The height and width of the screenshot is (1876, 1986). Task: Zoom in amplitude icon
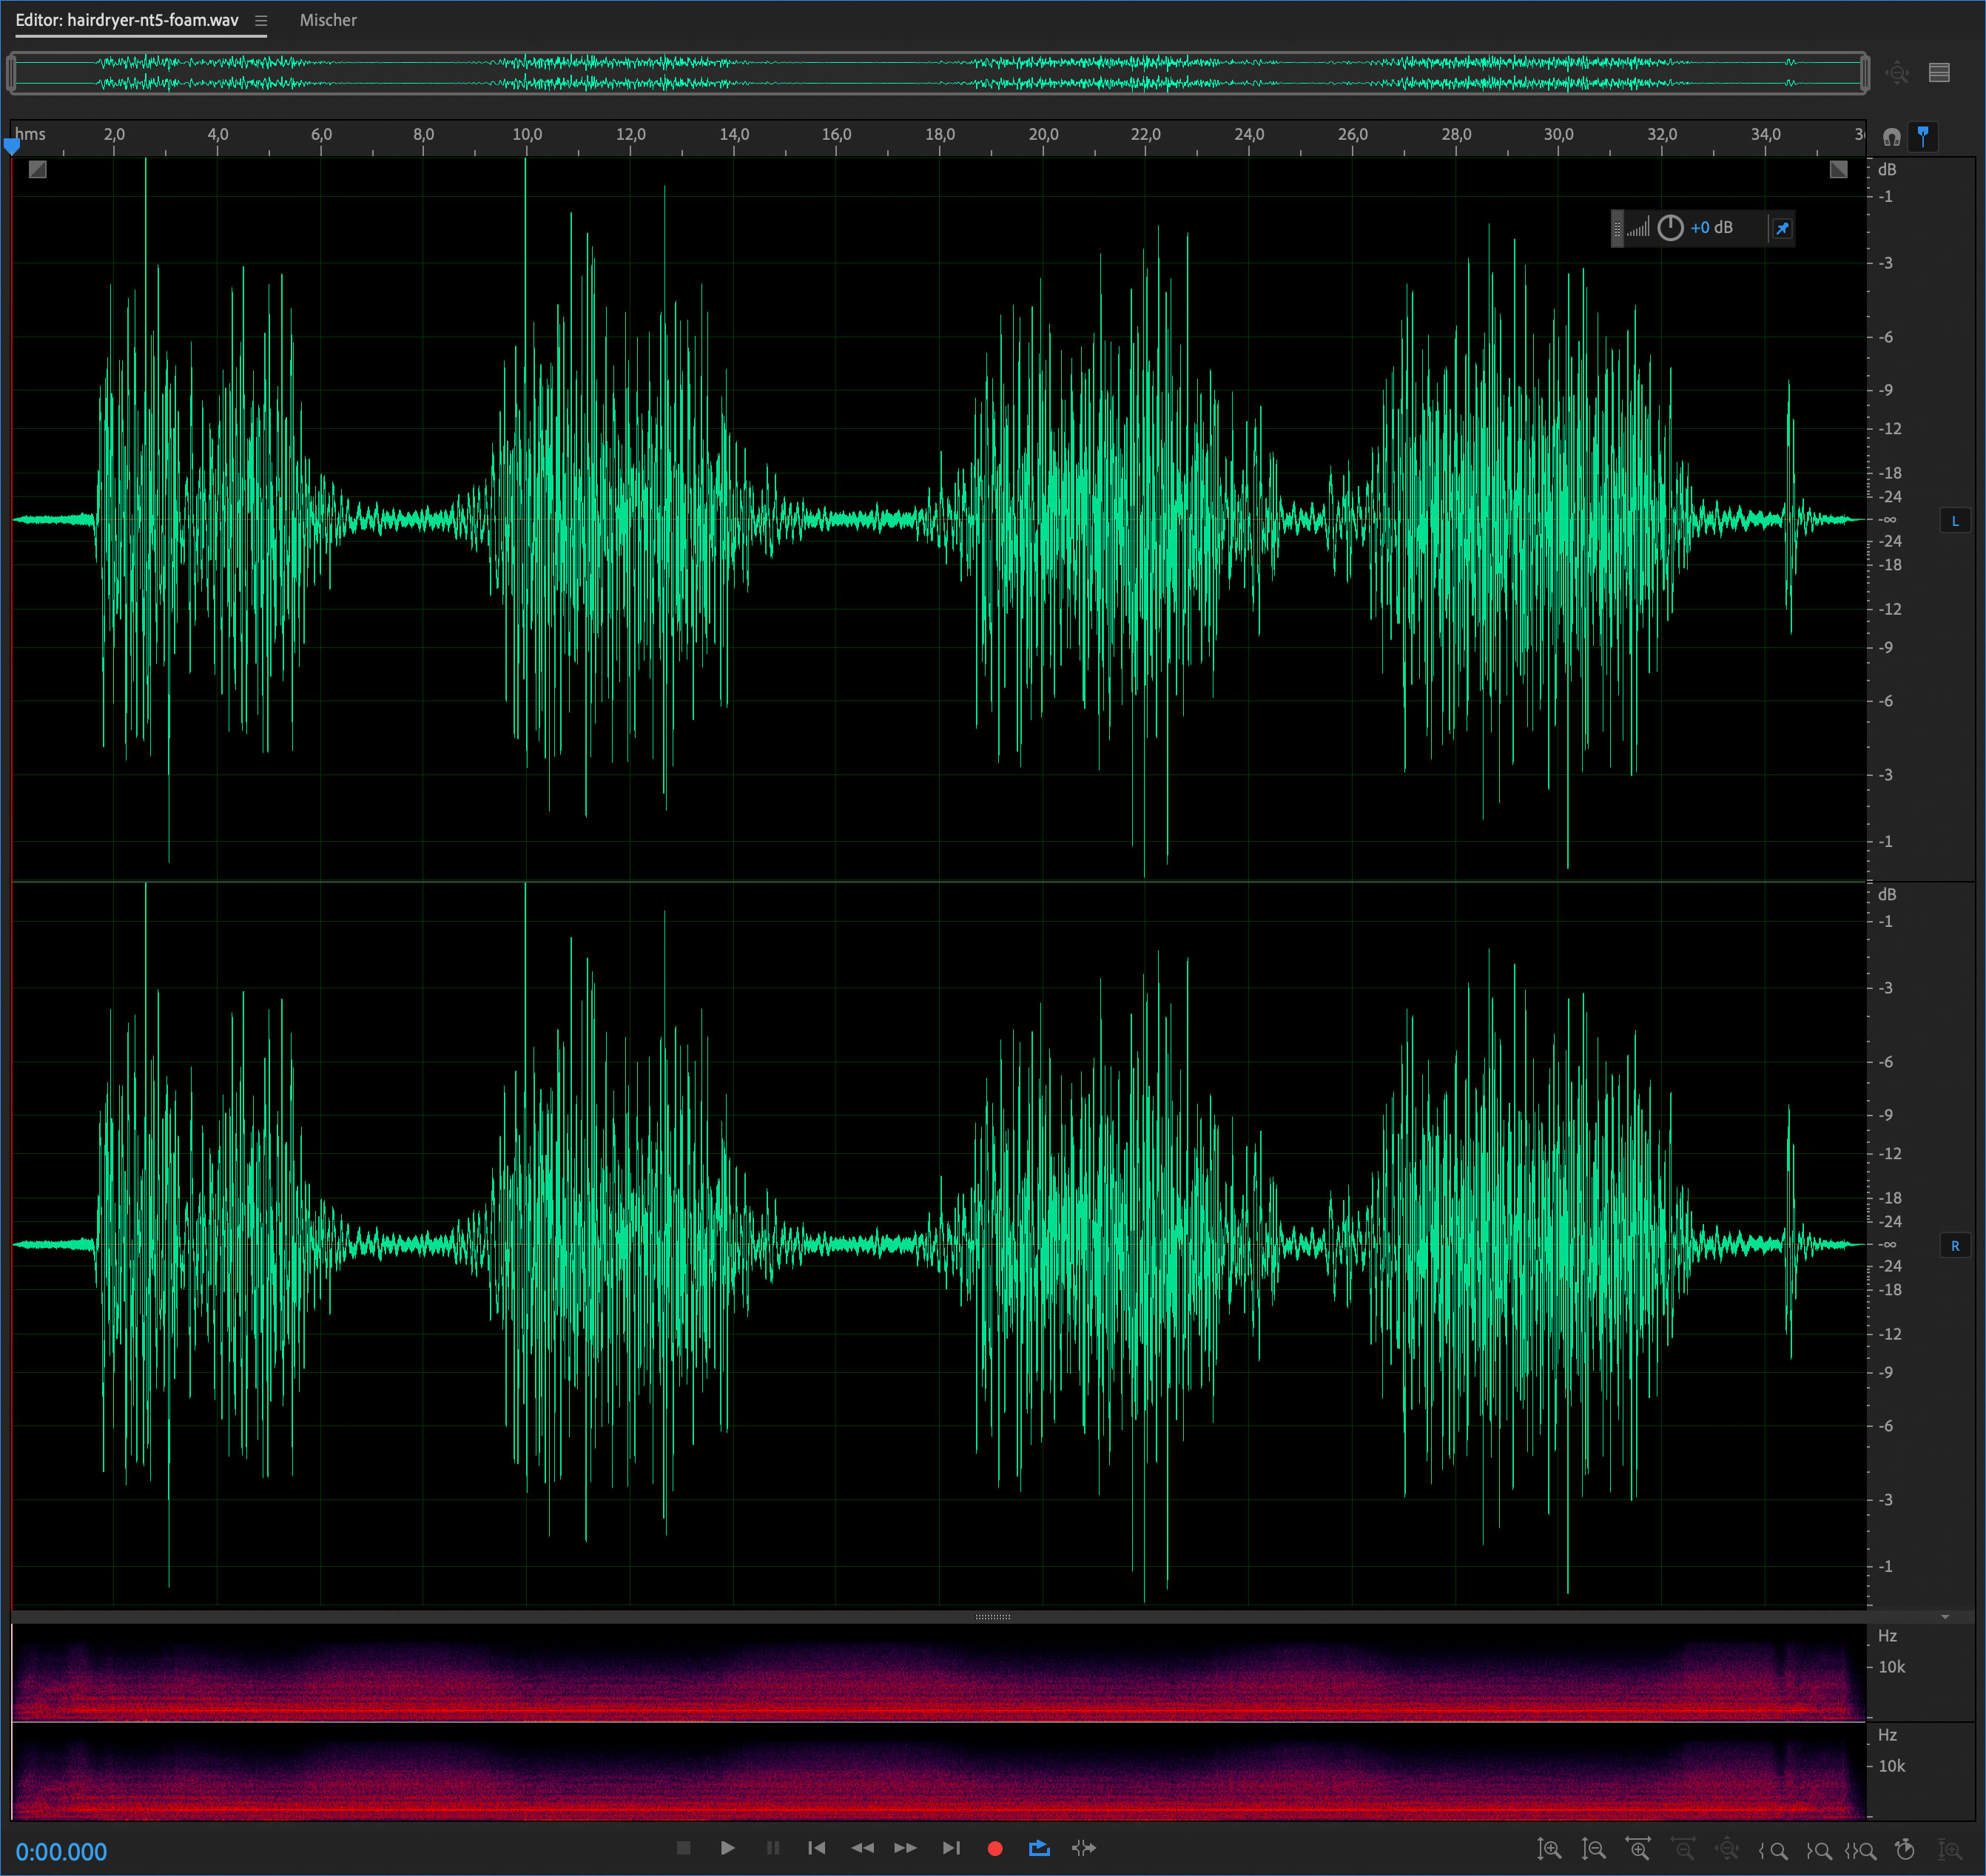click(x=1549, y=1849)
